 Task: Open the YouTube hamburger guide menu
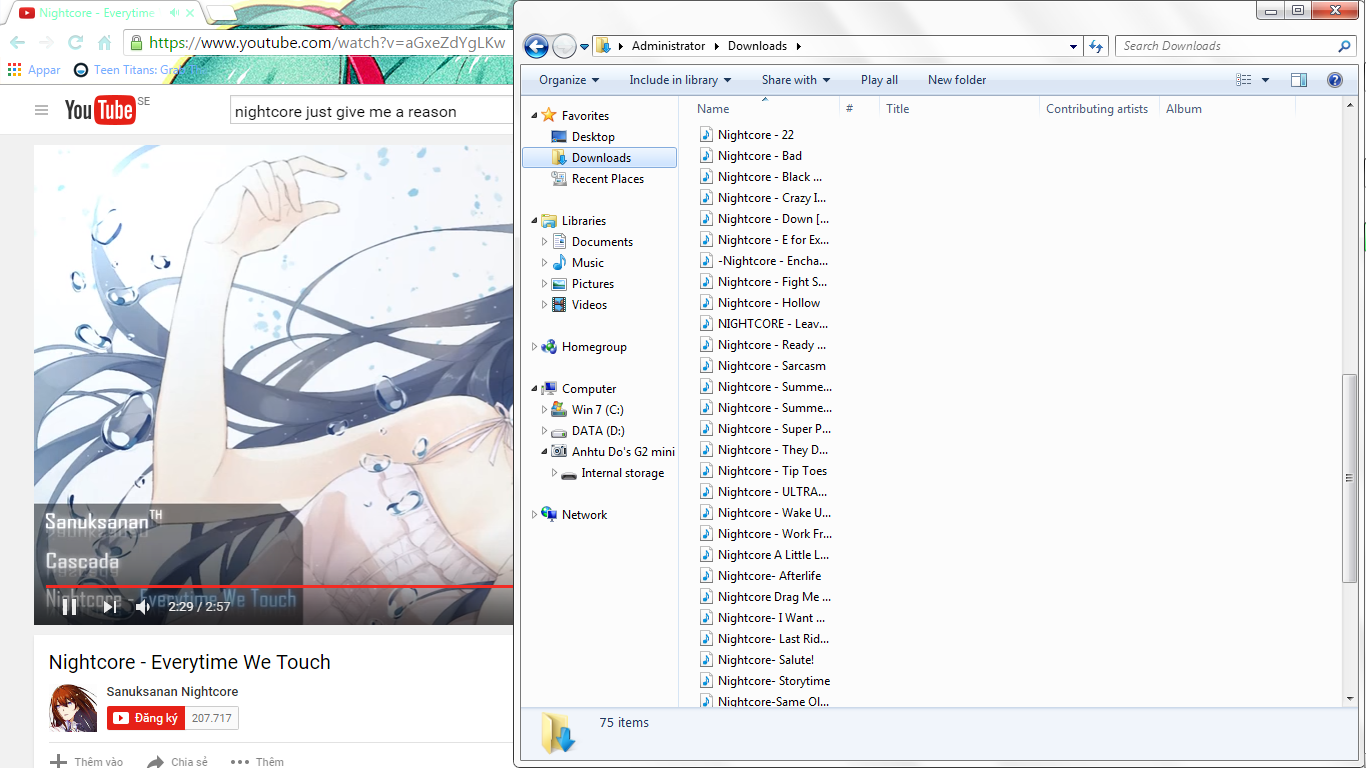41,111
